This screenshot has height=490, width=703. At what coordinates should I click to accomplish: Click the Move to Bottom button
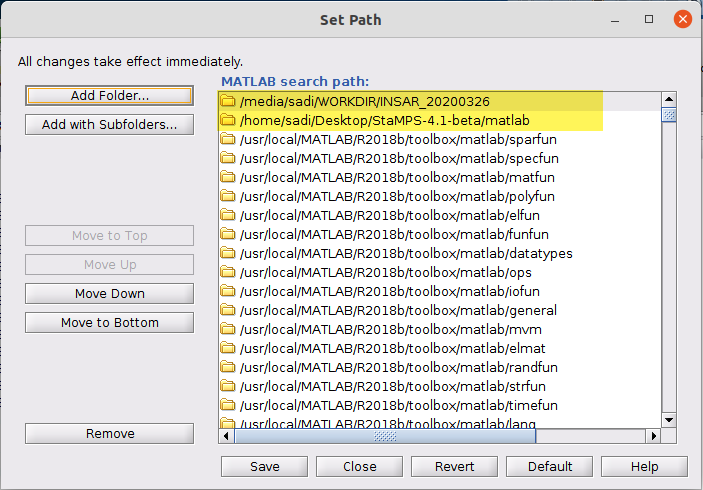tap(109, 323)
